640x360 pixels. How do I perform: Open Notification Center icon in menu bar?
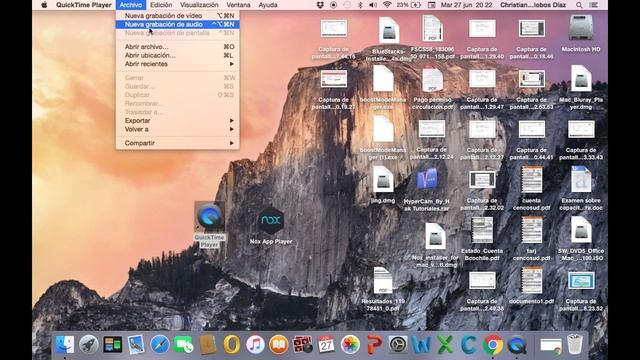click(x=594, y=5)
